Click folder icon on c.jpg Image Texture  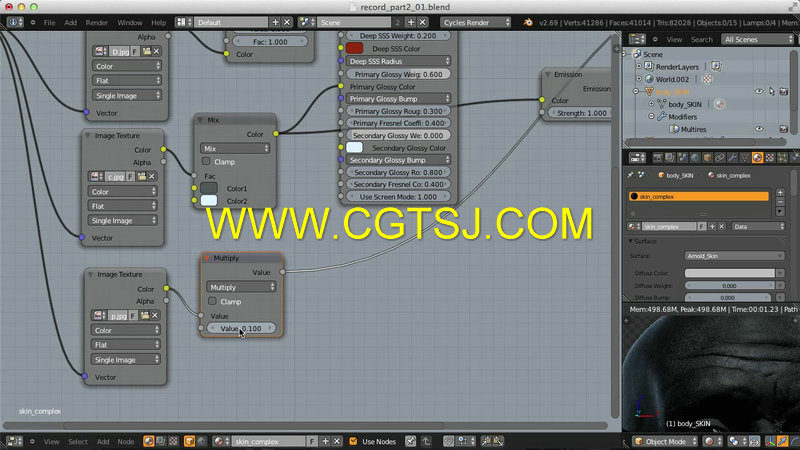pyautogui.click(x=142, y=177)
